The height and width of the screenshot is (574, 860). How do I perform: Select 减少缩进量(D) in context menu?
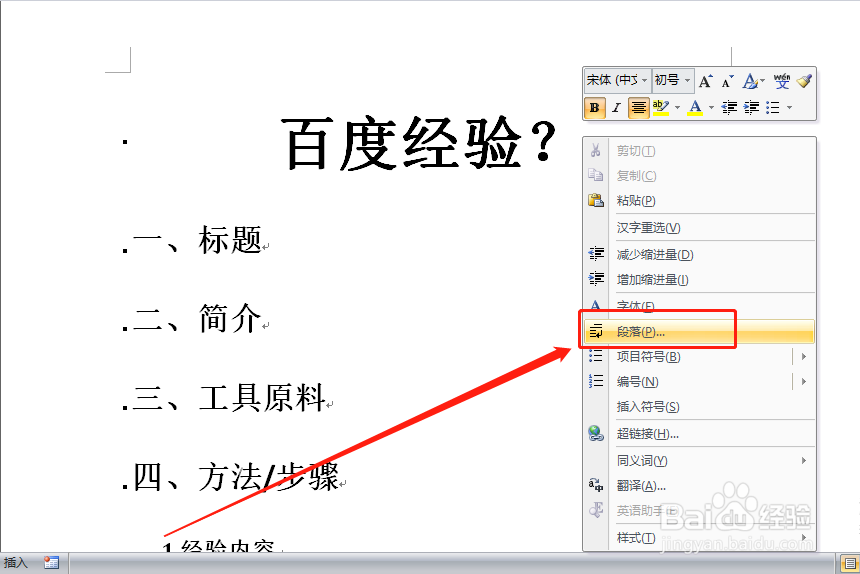click(x=700, y=254)
